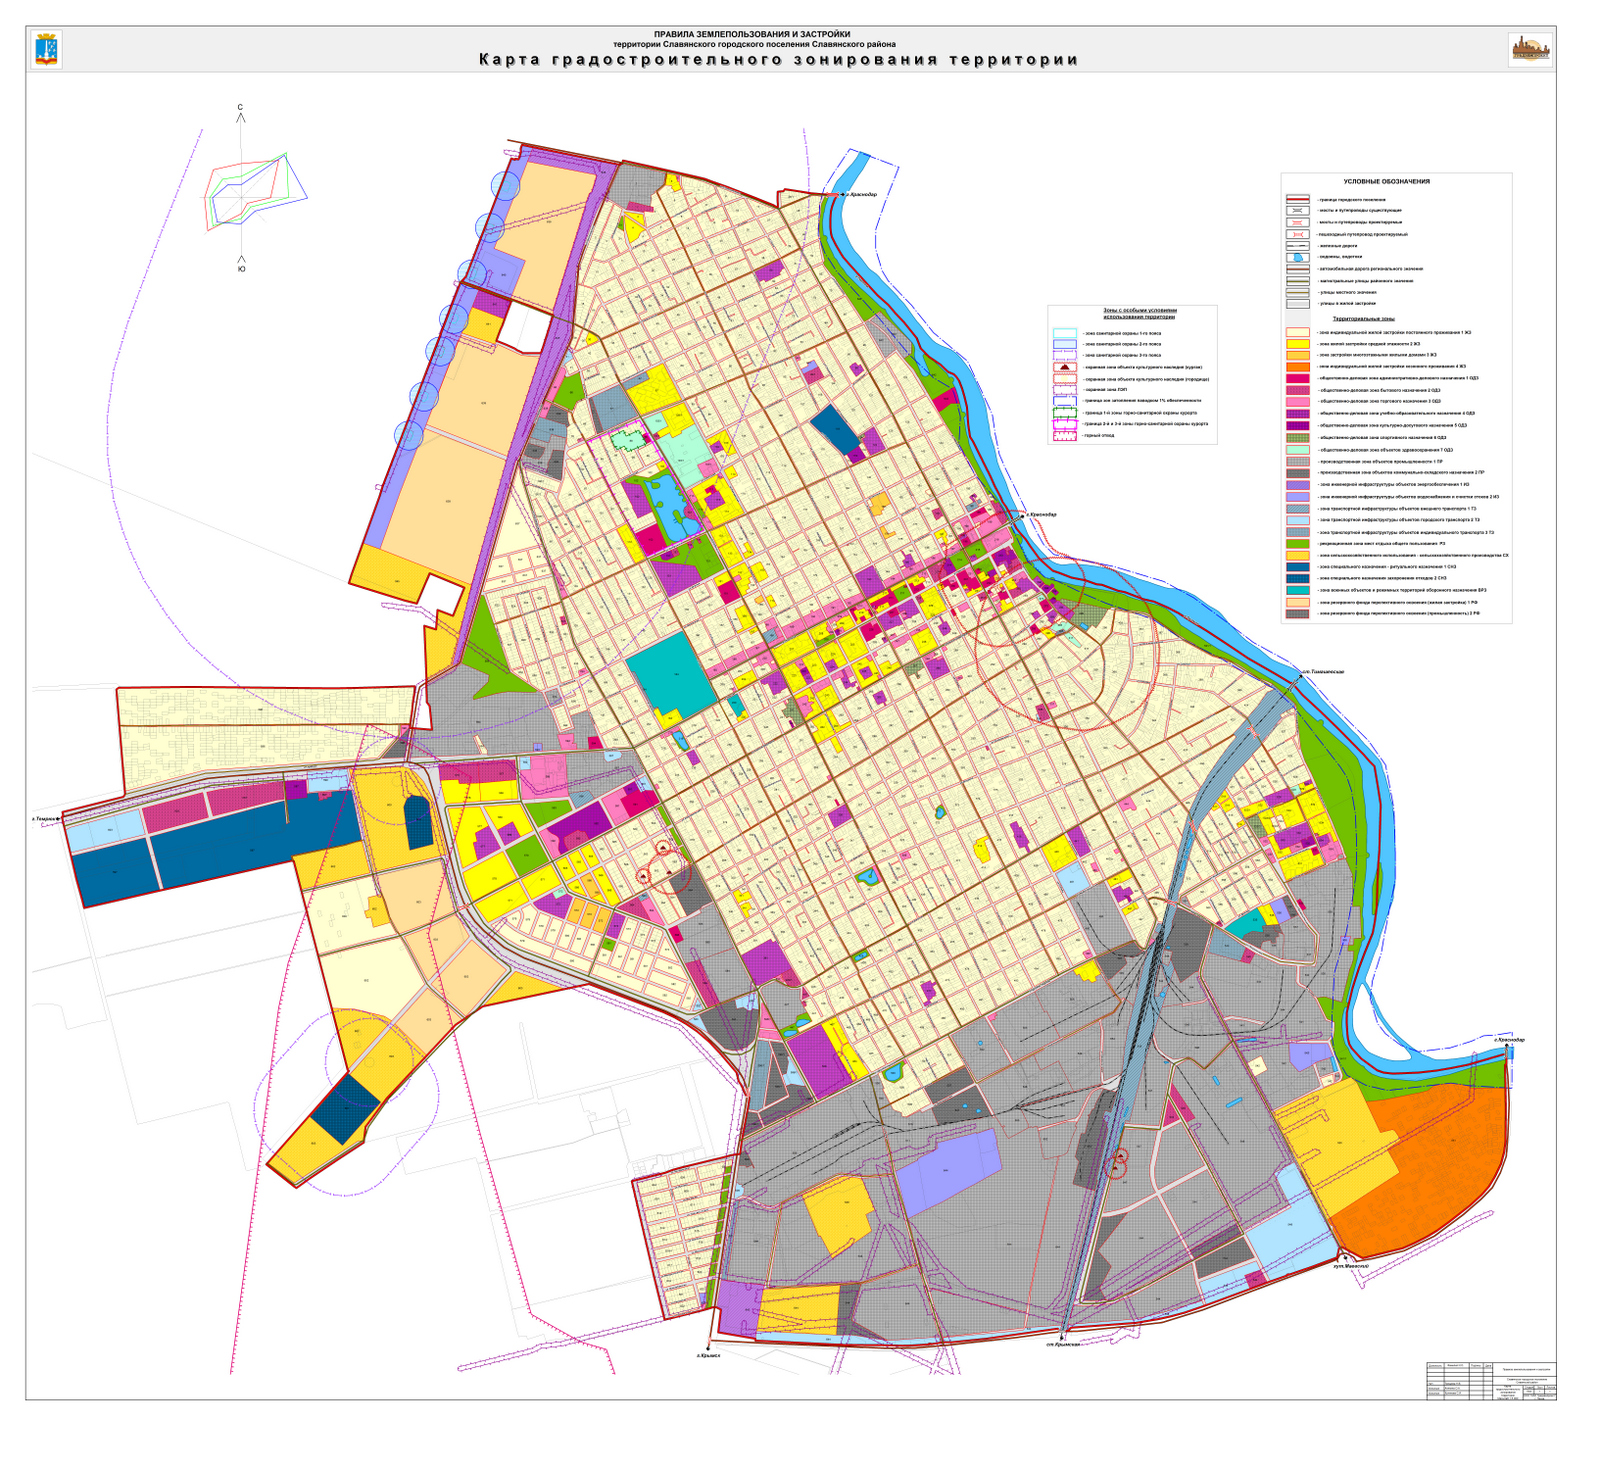Click the orange 4 ЖЗ seasonal housing swatch

tap(1298, 367)
